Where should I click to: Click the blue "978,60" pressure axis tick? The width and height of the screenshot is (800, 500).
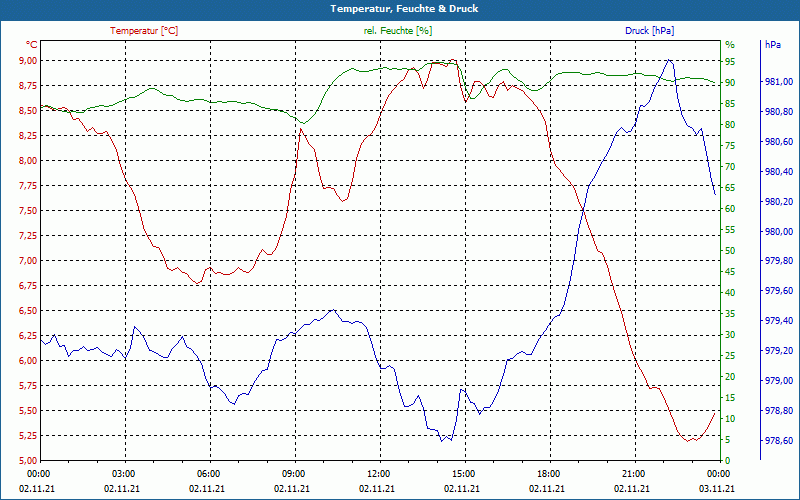[x=779, y=441]
